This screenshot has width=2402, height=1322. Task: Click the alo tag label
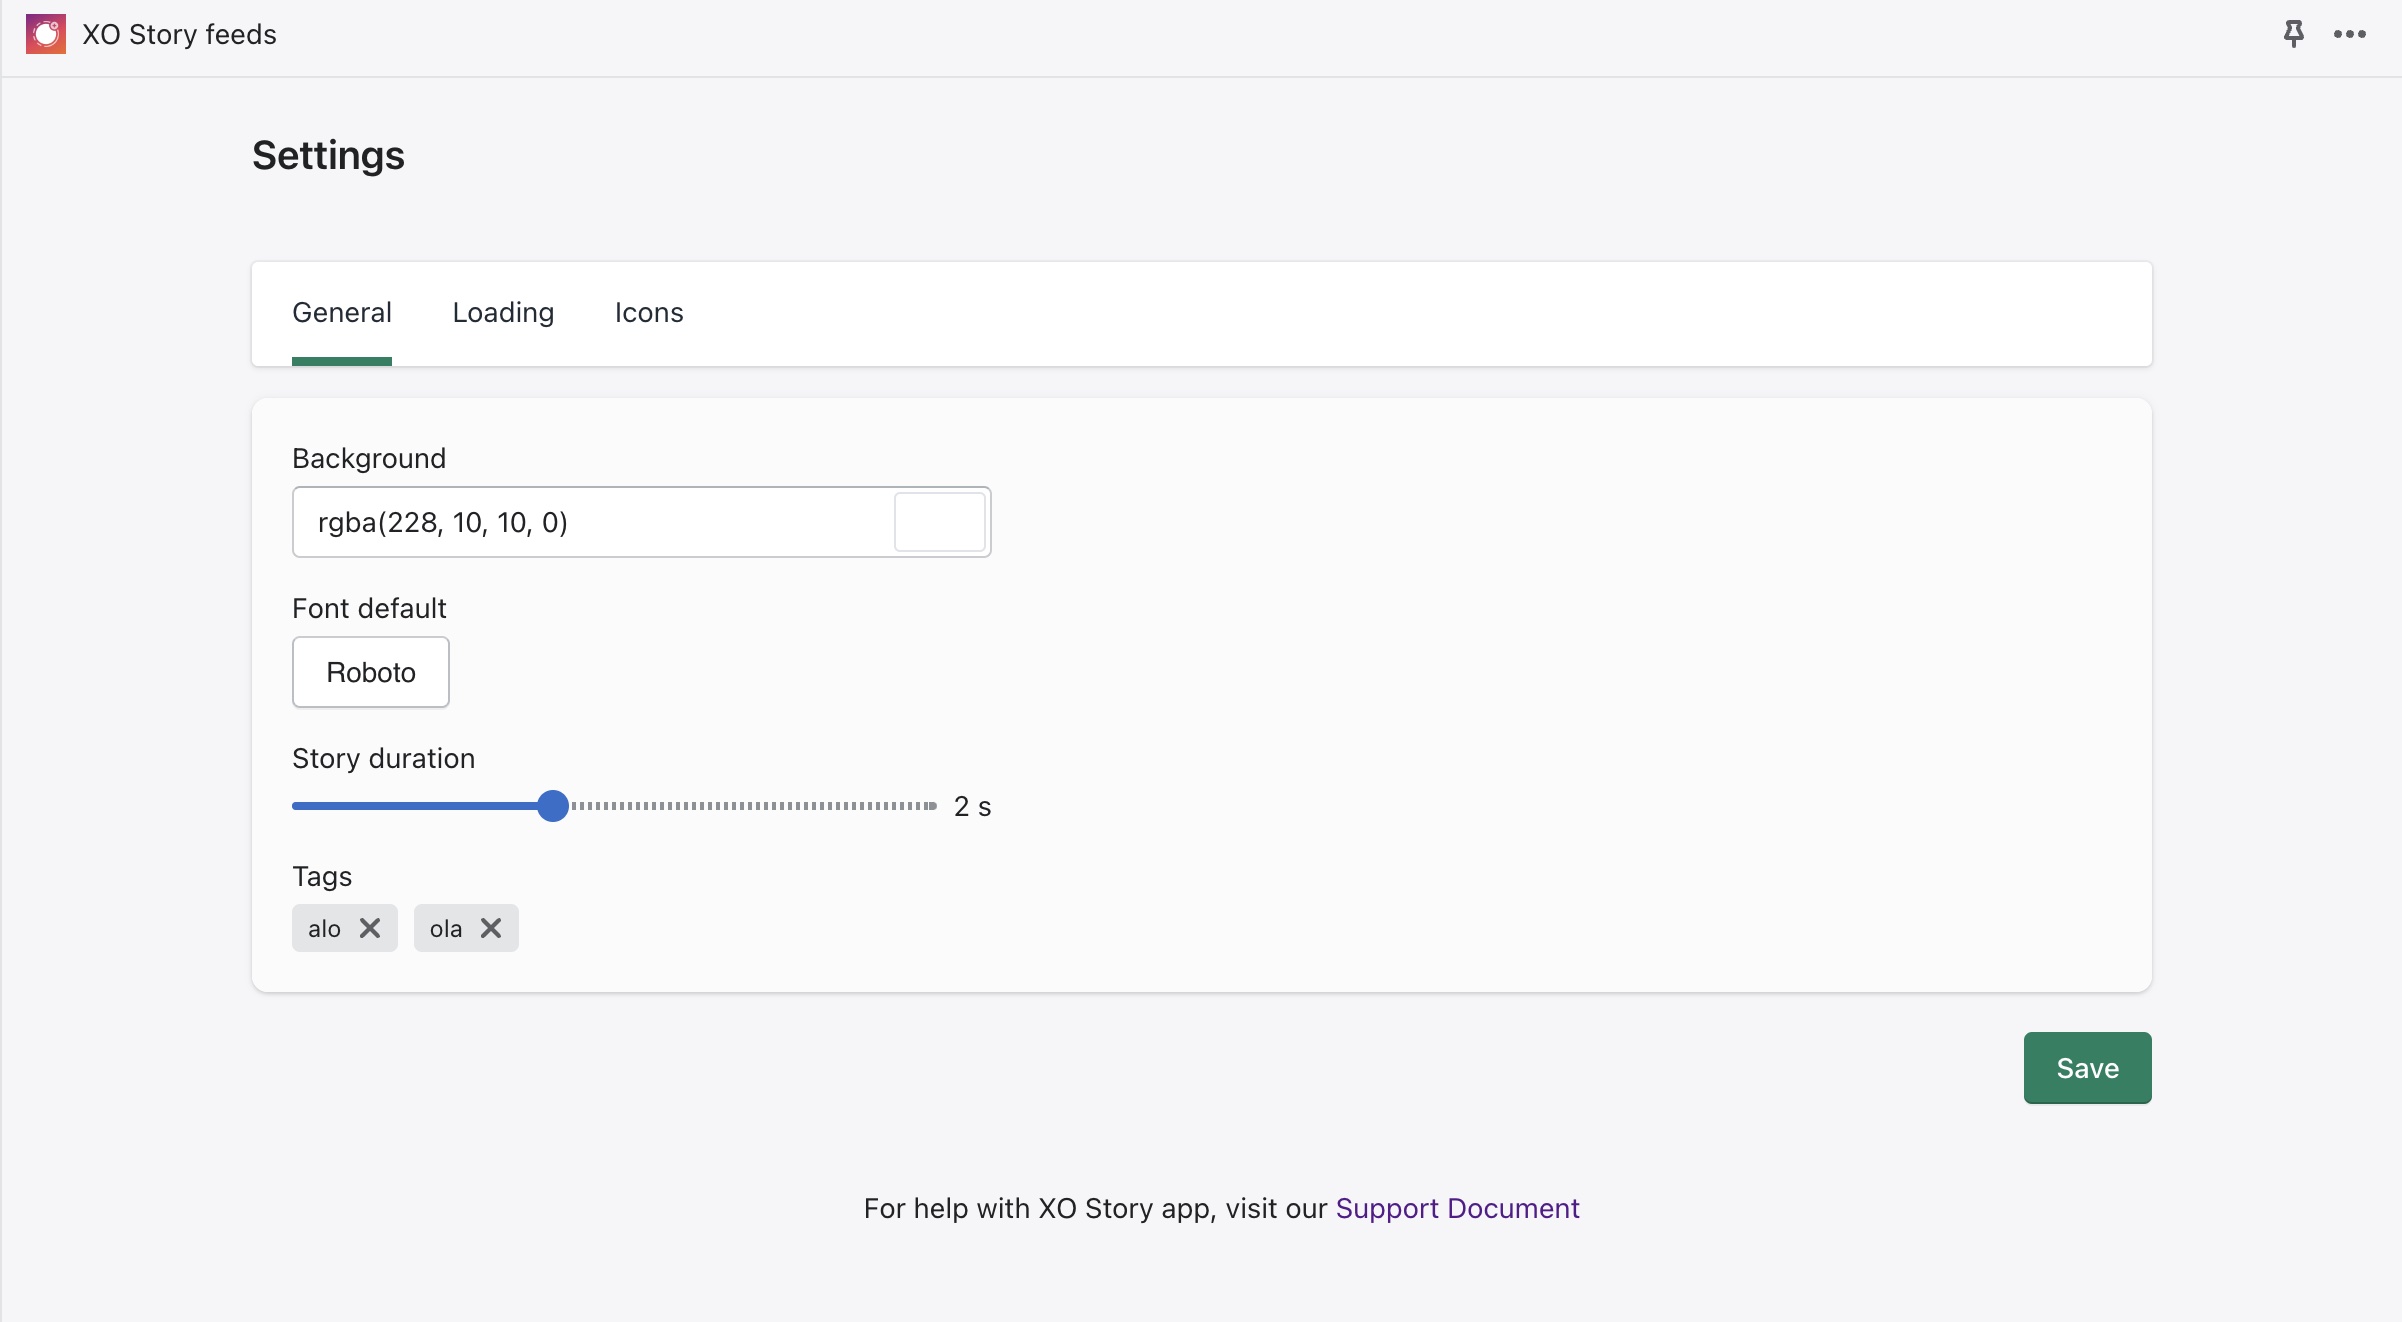[x=324, y=929]
